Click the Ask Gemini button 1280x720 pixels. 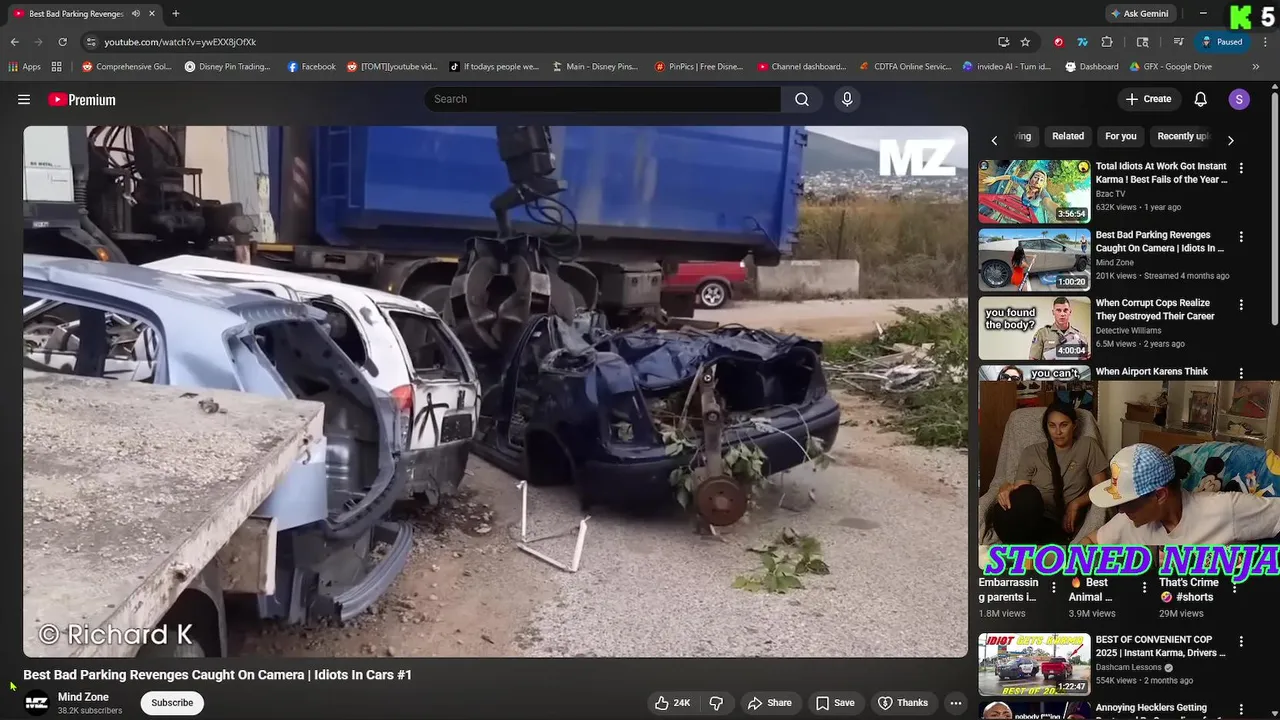point(1139,14)
